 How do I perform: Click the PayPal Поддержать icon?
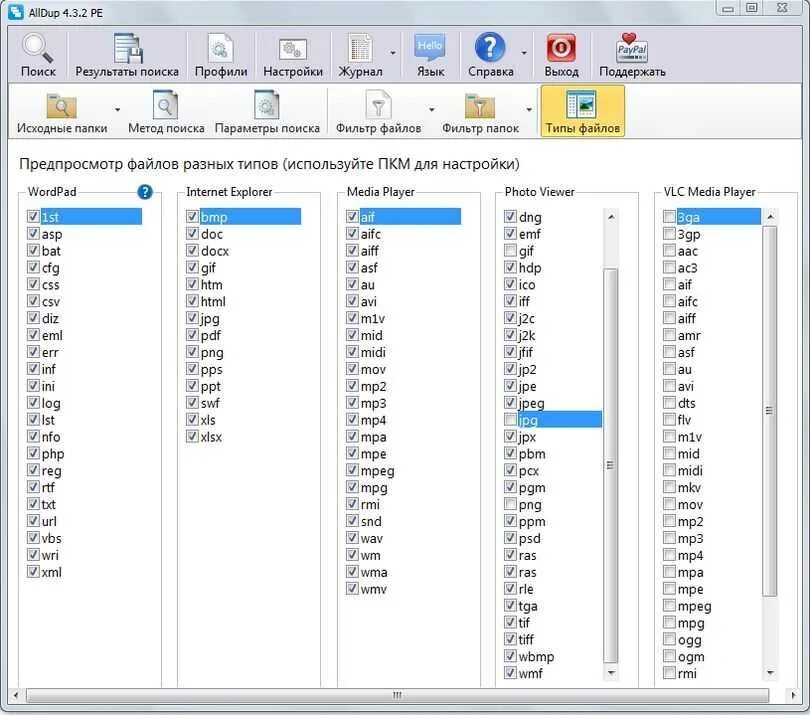pos(631,49)
